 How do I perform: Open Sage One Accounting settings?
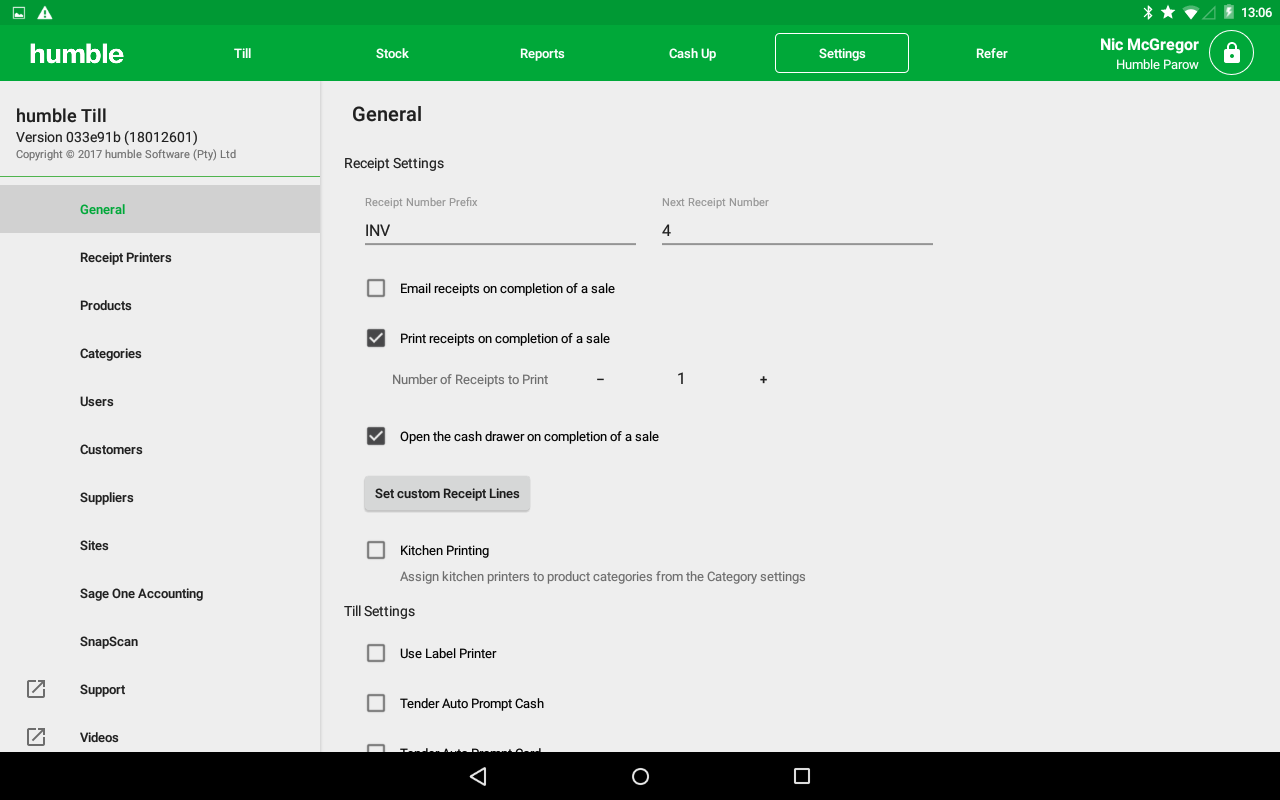(160, 593)
